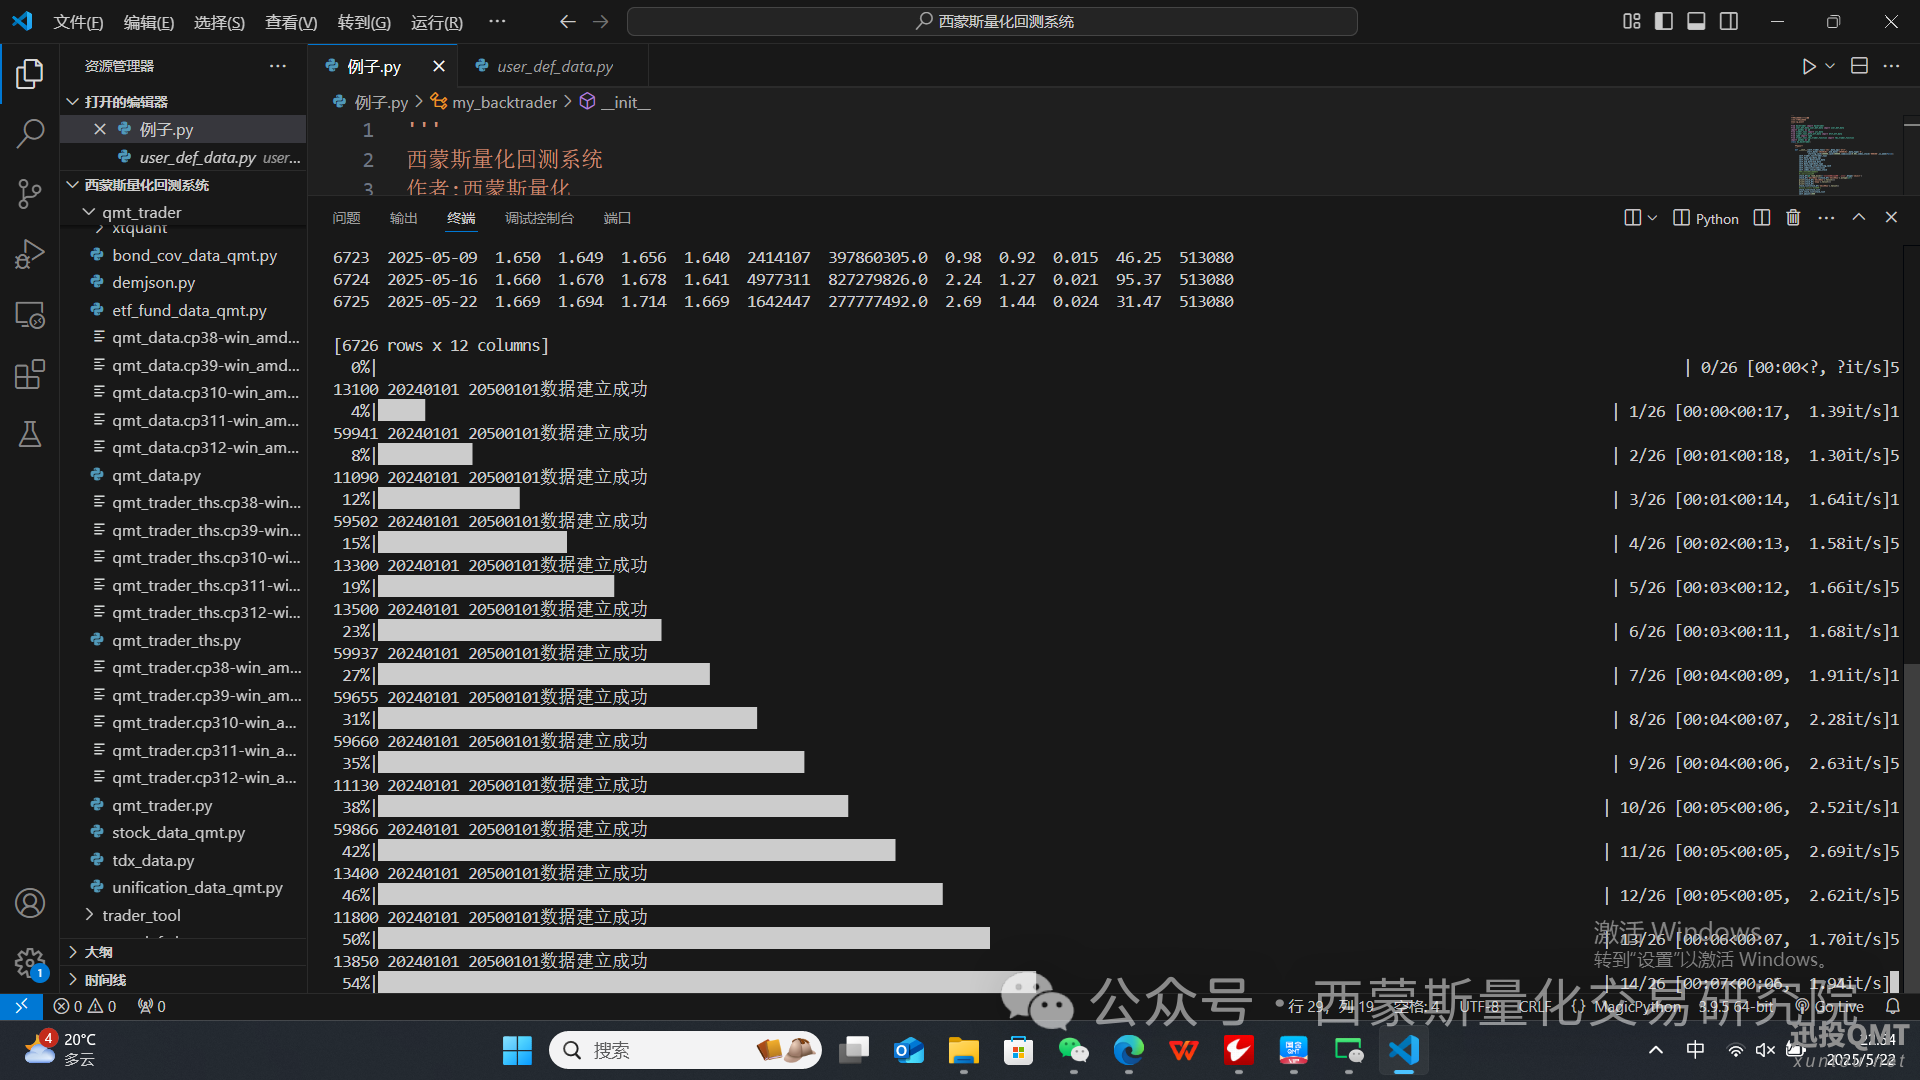The height and width of the screenshot is (1080, 1920).
Task: Open more editor actions ellipsis
Action: (1891, 66)
